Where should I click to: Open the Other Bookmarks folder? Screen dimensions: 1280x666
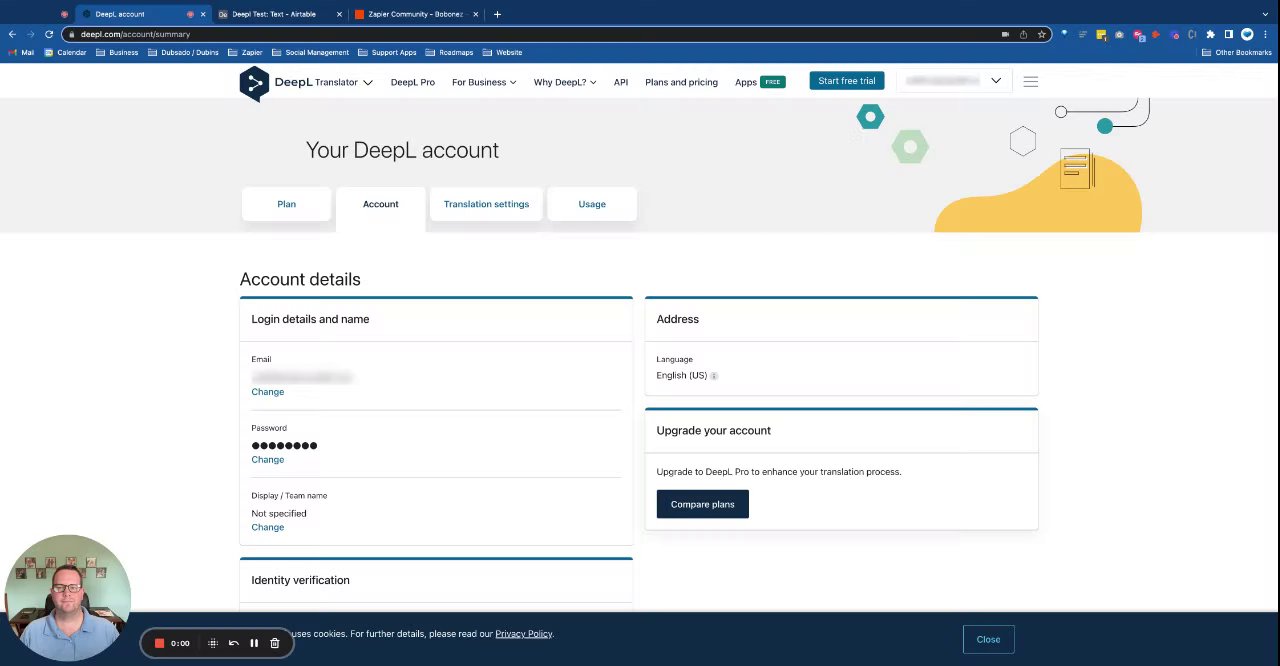[x=1237, y=52]
